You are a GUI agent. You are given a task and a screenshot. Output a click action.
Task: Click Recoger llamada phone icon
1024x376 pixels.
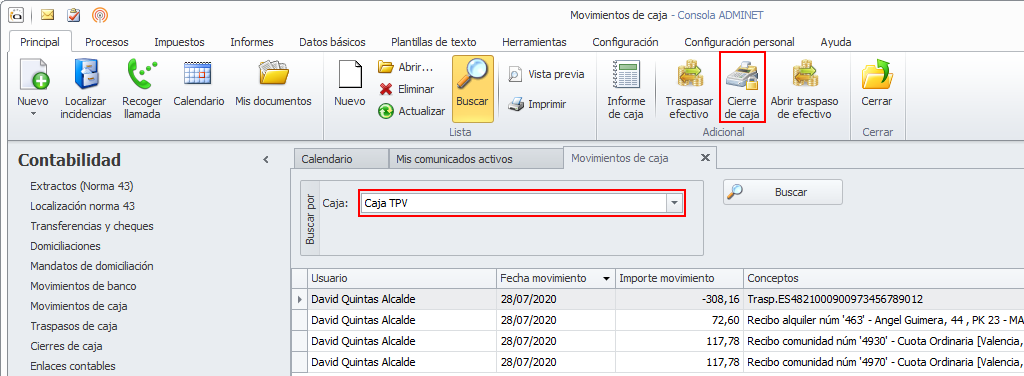coord(142,74)
